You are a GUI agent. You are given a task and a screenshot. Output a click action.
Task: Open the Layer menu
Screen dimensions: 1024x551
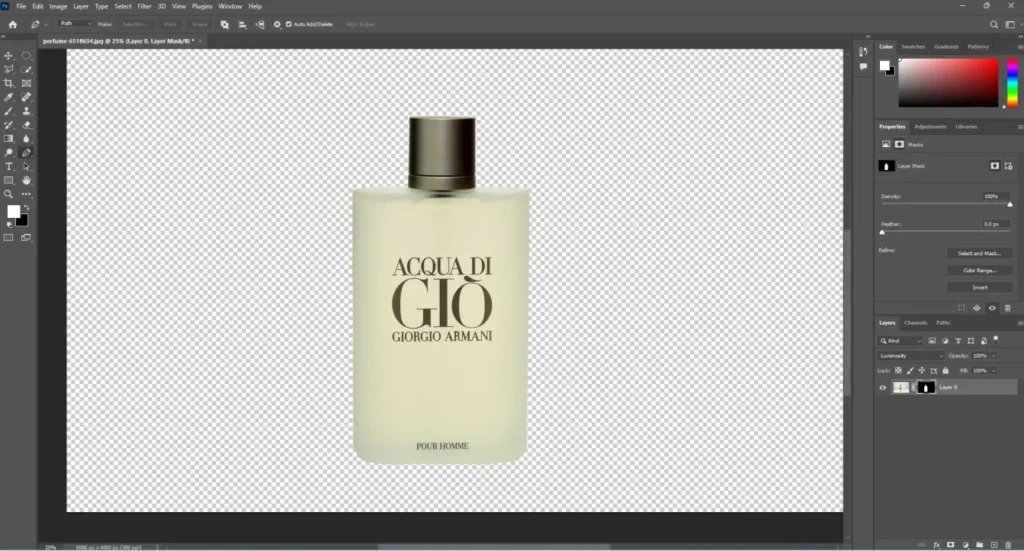point(81,6)
